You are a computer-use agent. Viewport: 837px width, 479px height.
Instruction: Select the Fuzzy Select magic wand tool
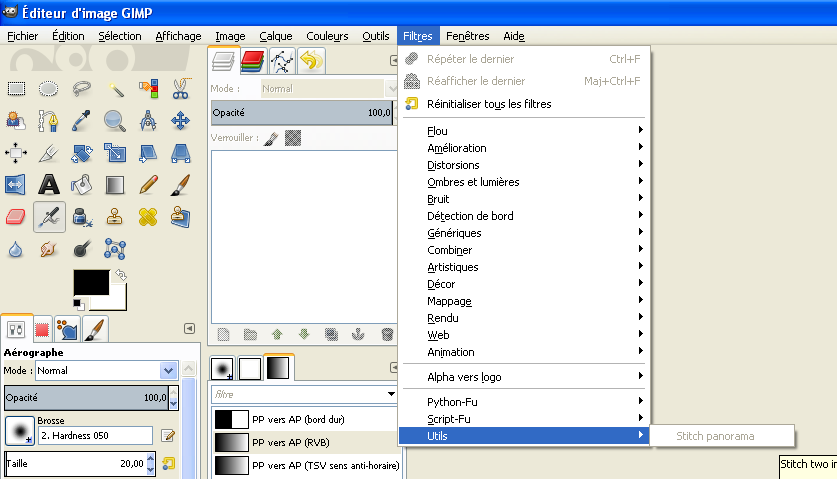click(115, 89)
